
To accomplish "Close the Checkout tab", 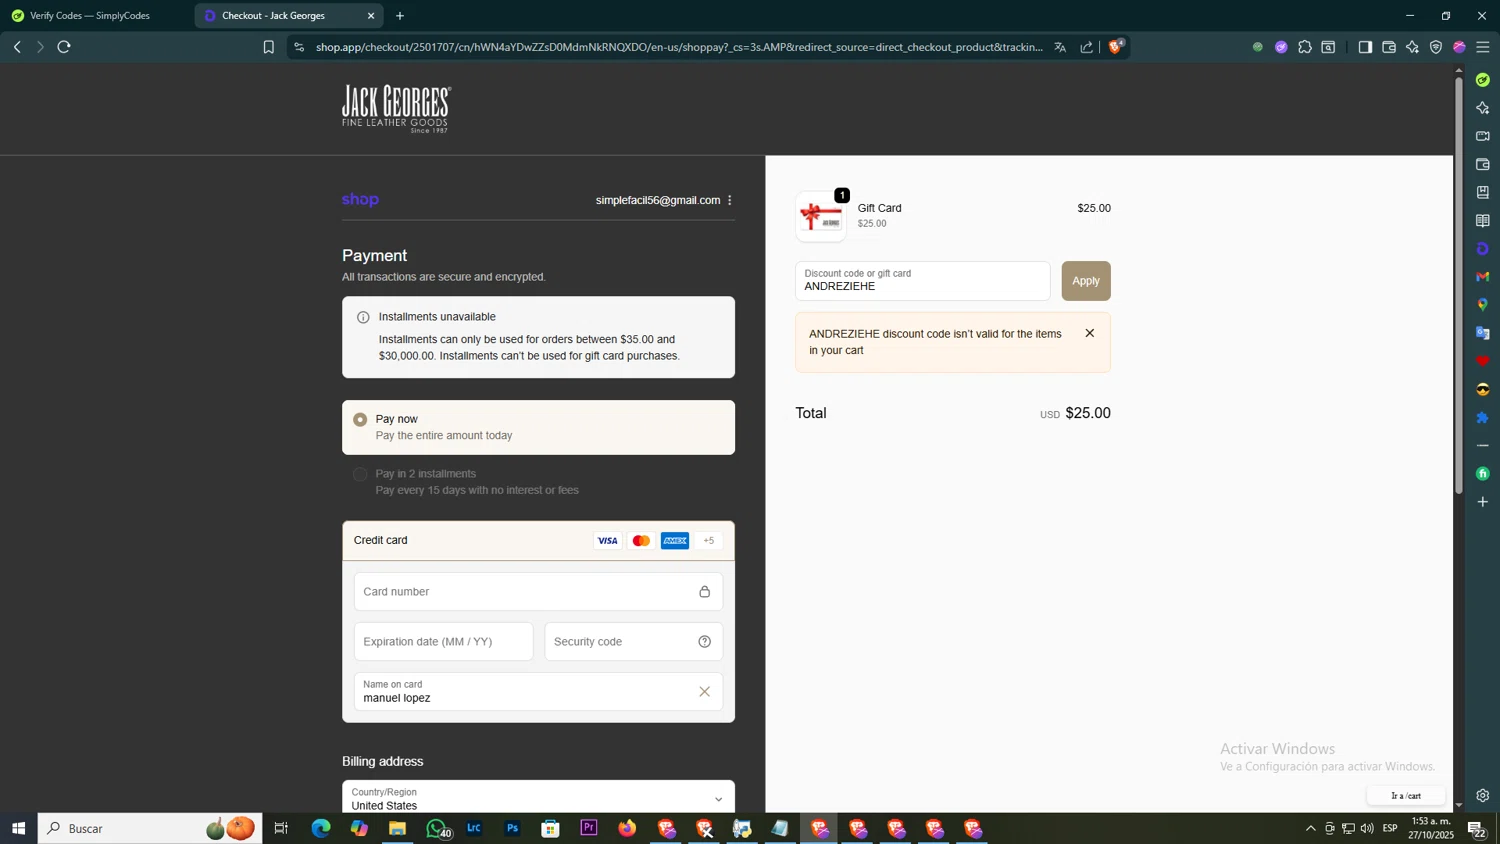I will coord(371,16).
